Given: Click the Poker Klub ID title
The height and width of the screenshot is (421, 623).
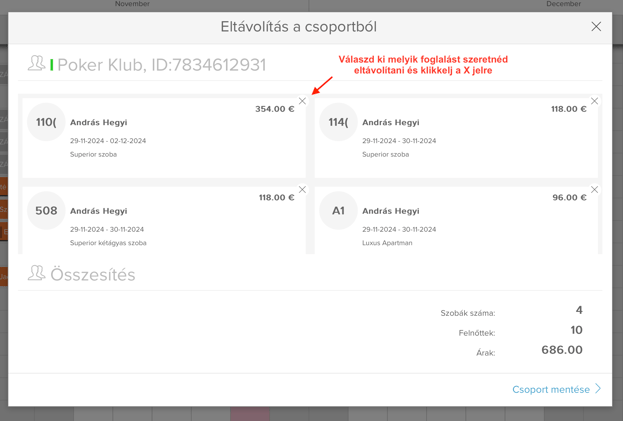Looking at the screenshot, I should click(x=162, y=65).
